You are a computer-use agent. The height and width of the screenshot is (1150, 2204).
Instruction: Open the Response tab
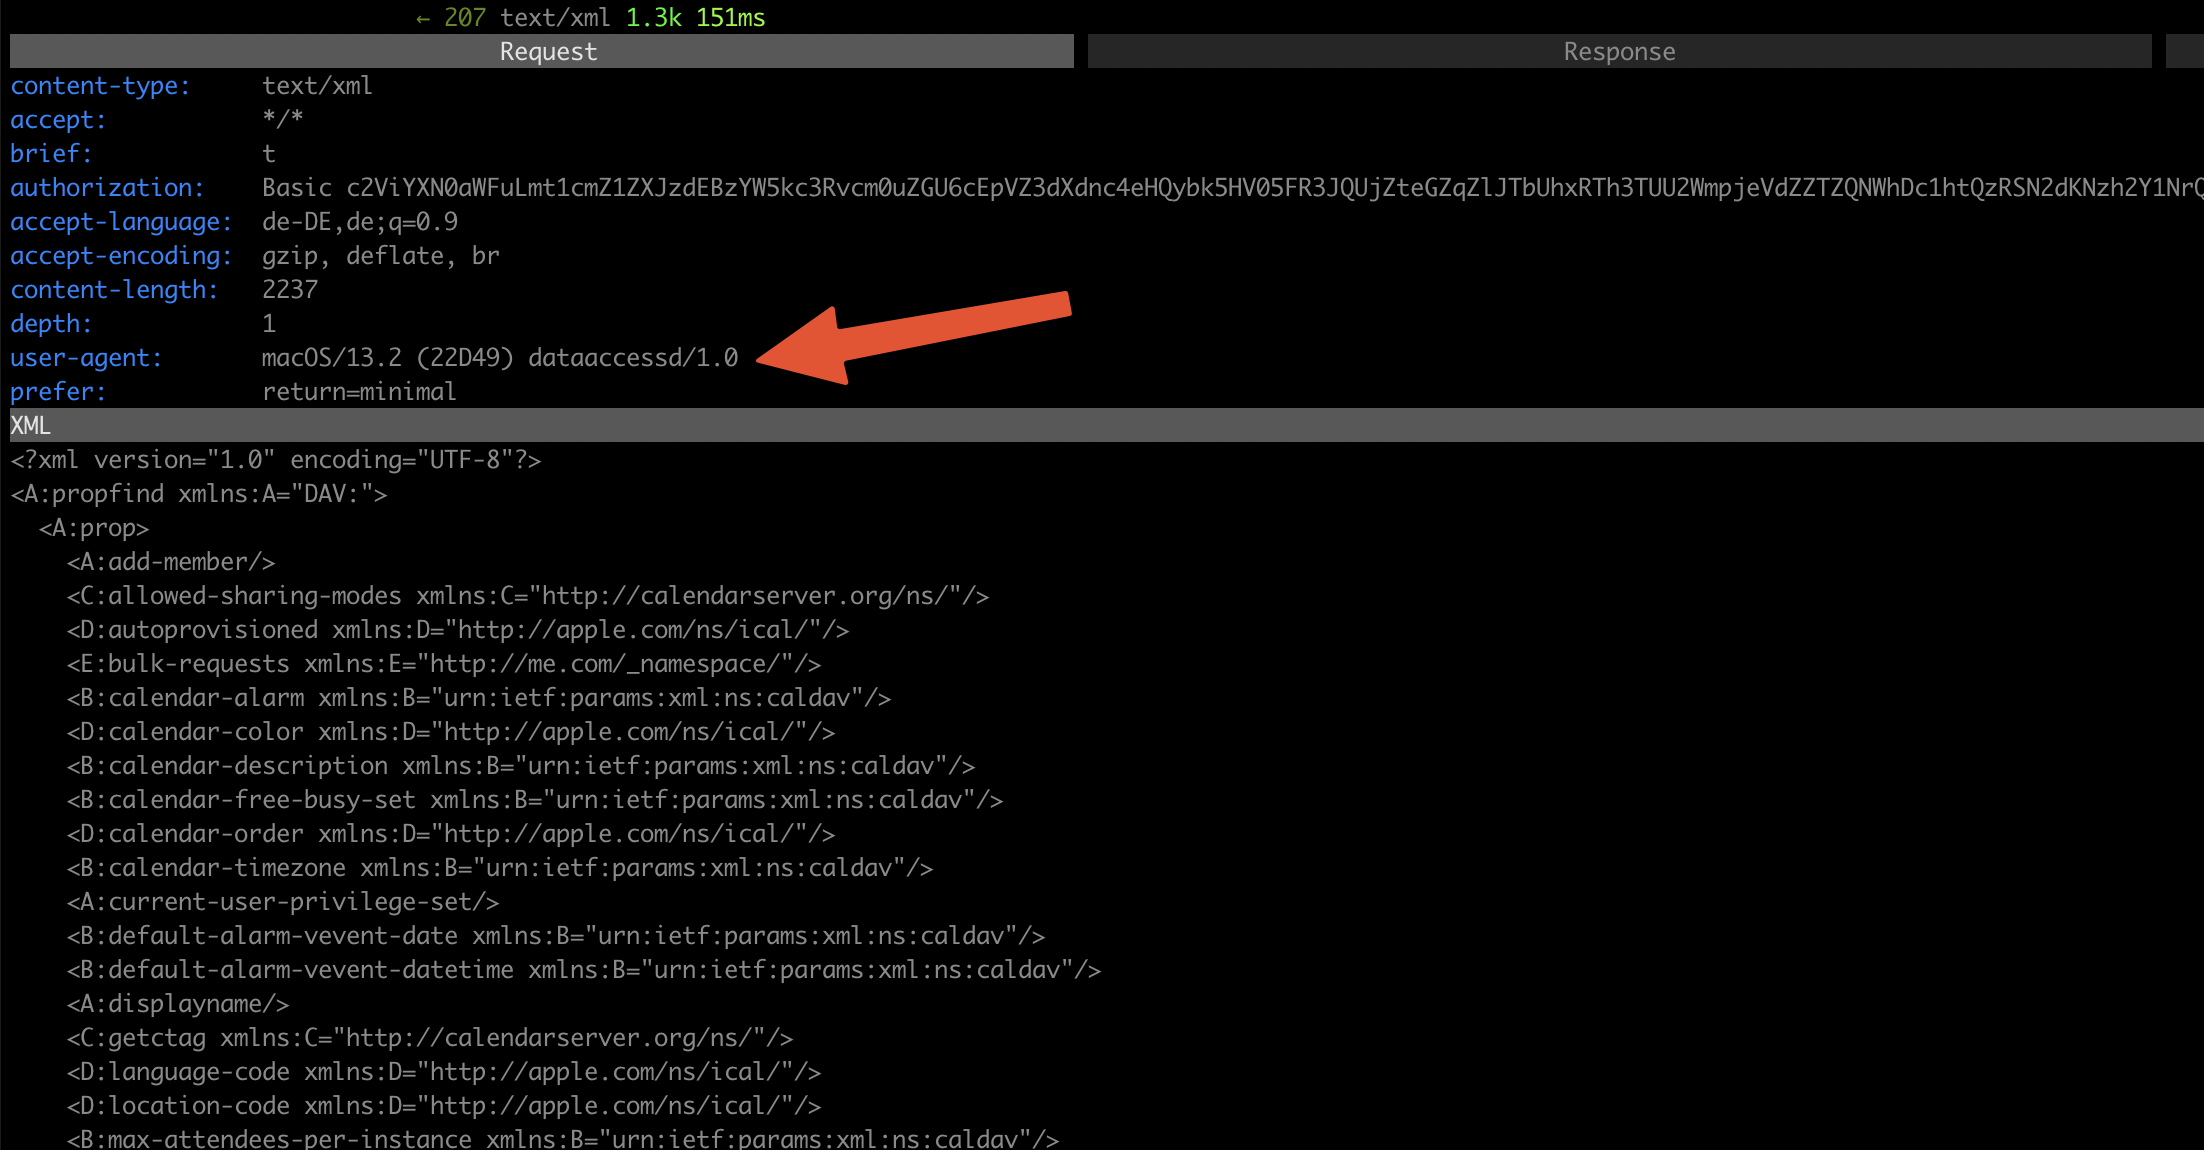[1618, 52]
